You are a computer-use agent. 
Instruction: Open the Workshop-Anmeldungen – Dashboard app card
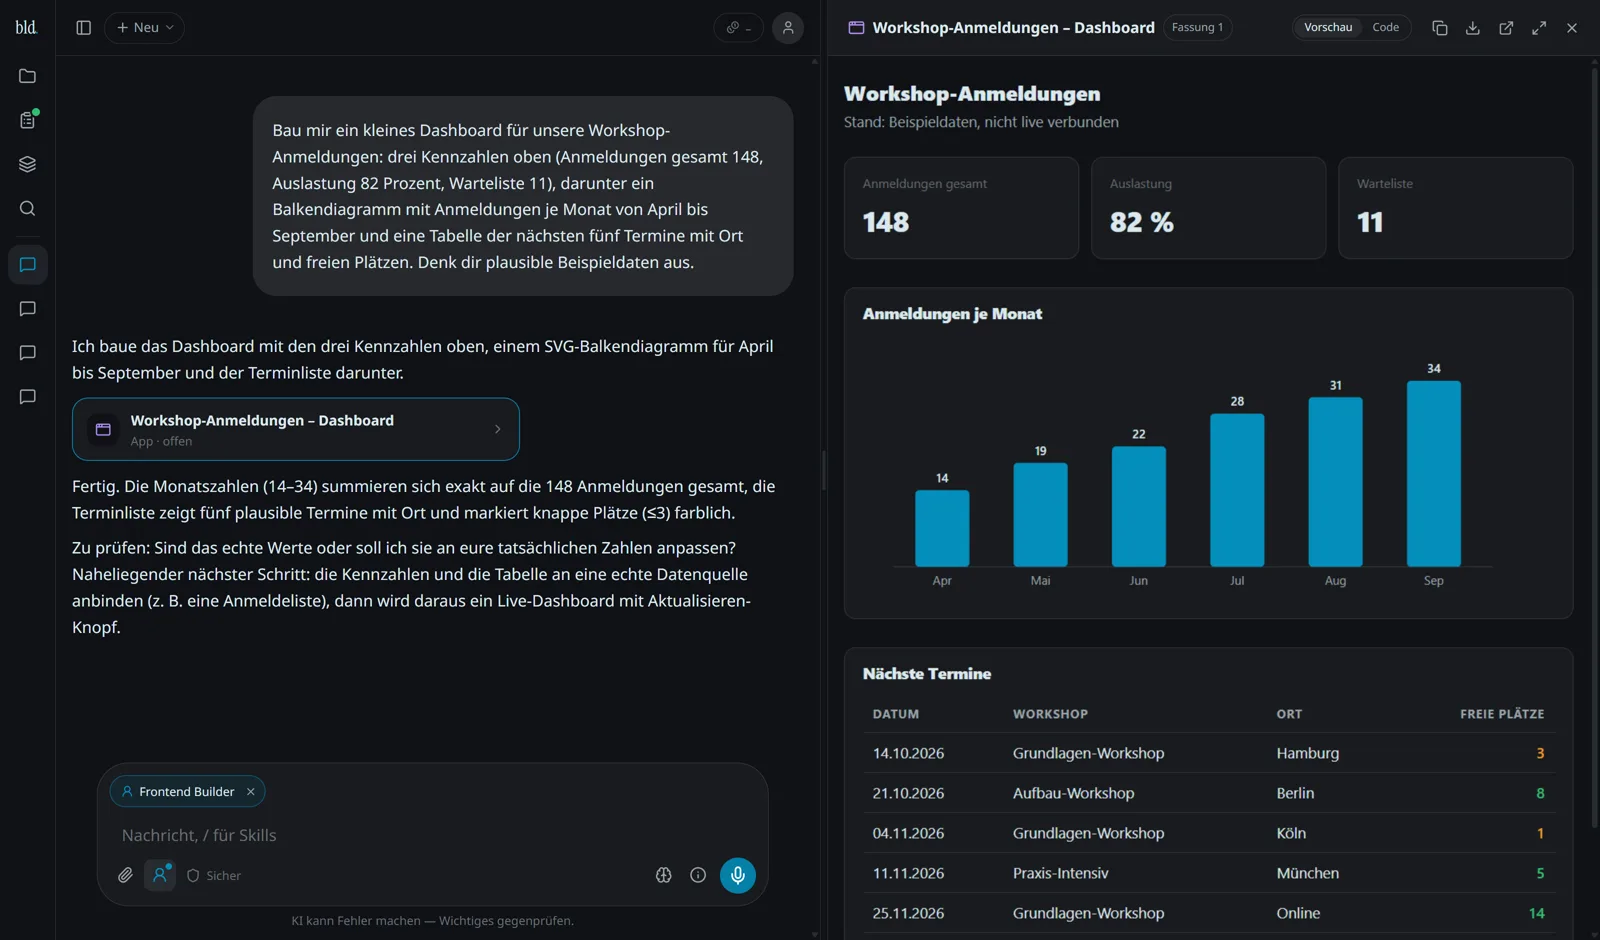296,430
